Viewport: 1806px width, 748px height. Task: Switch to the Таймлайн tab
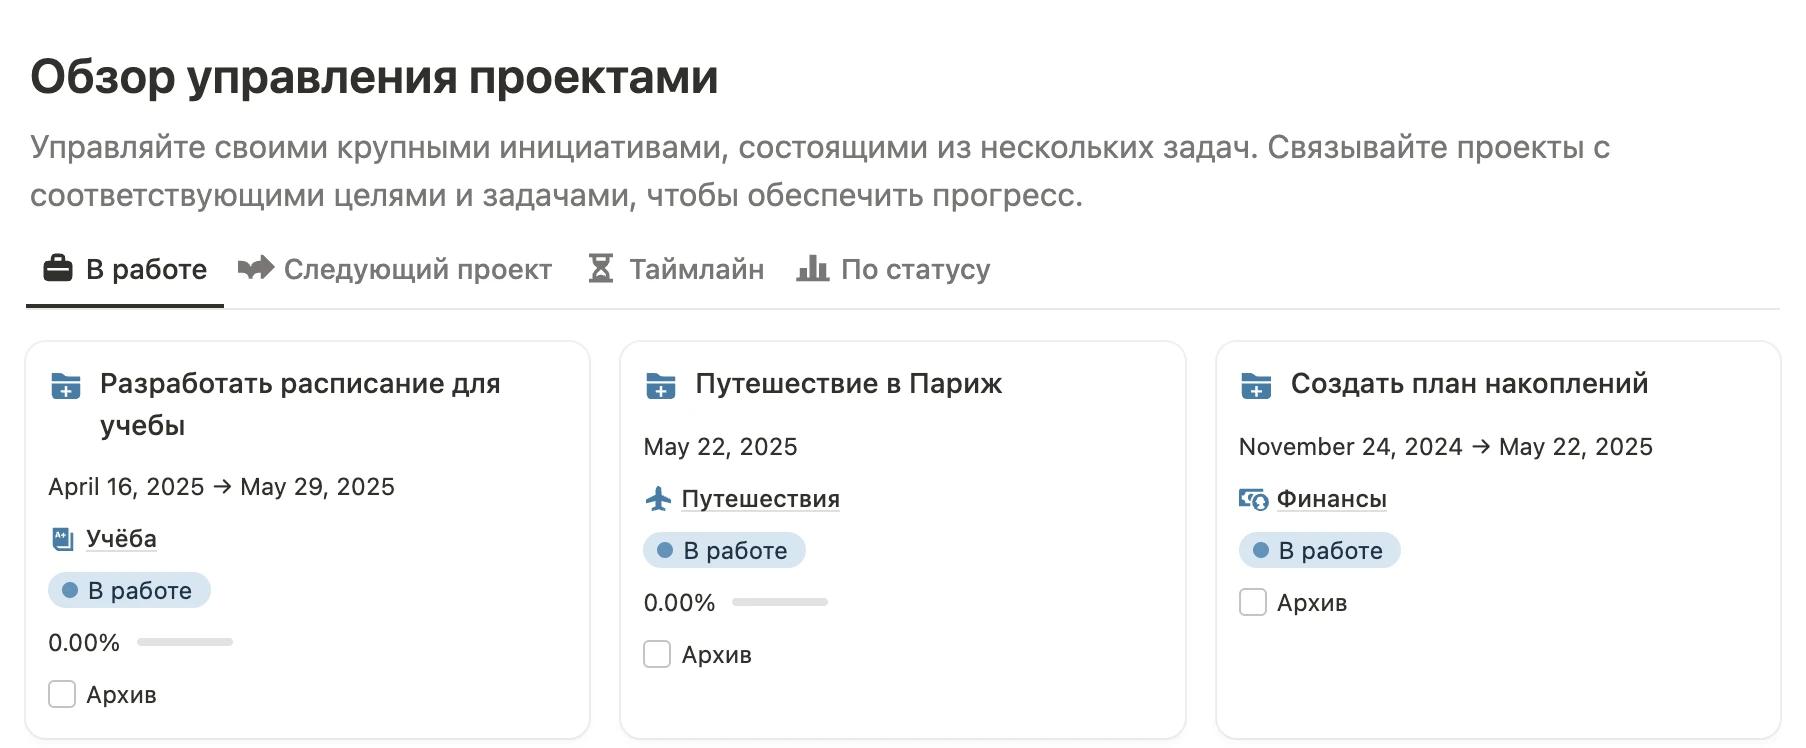point(696,269)
